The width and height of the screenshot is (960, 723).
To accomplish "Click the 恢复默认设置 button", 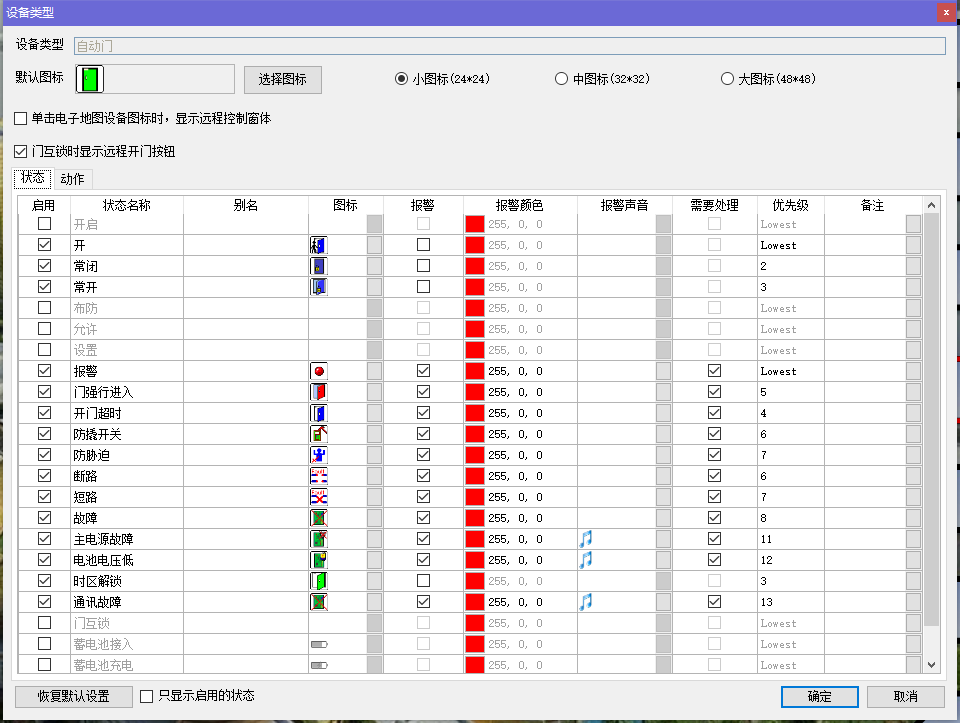I will click(73, 696).
